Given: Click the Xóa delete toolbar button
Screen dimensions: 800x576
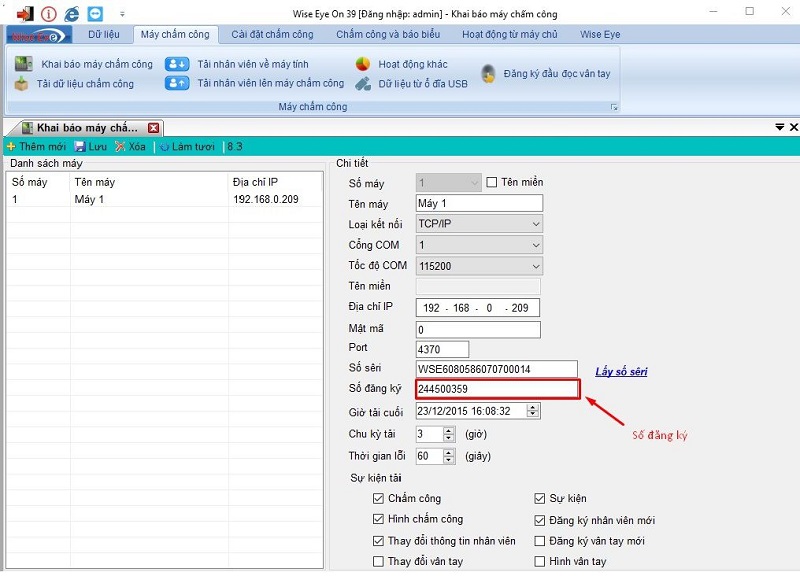Looking at the screenshot, I should 130,146.
